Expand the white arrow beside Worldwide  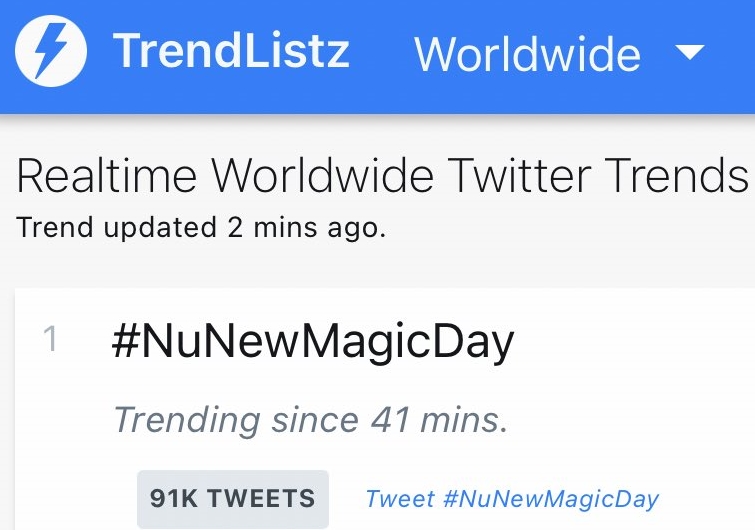690,53
